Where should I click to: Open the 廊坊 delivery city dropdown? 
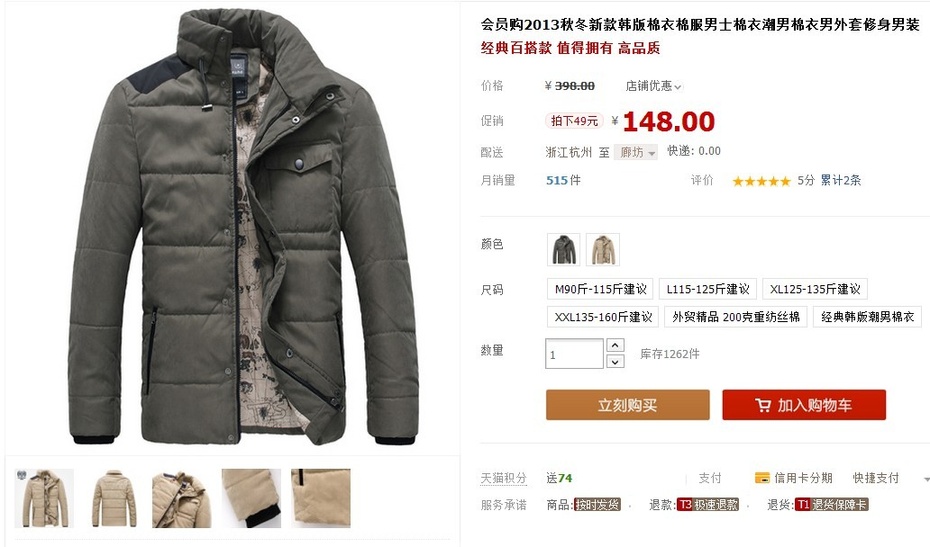tap(635, 152)
